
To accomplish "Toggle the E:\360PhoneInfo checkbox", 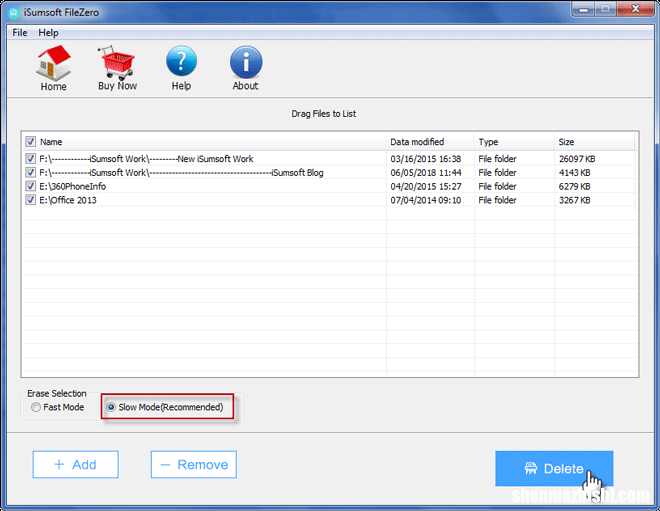I will point(30,187).
